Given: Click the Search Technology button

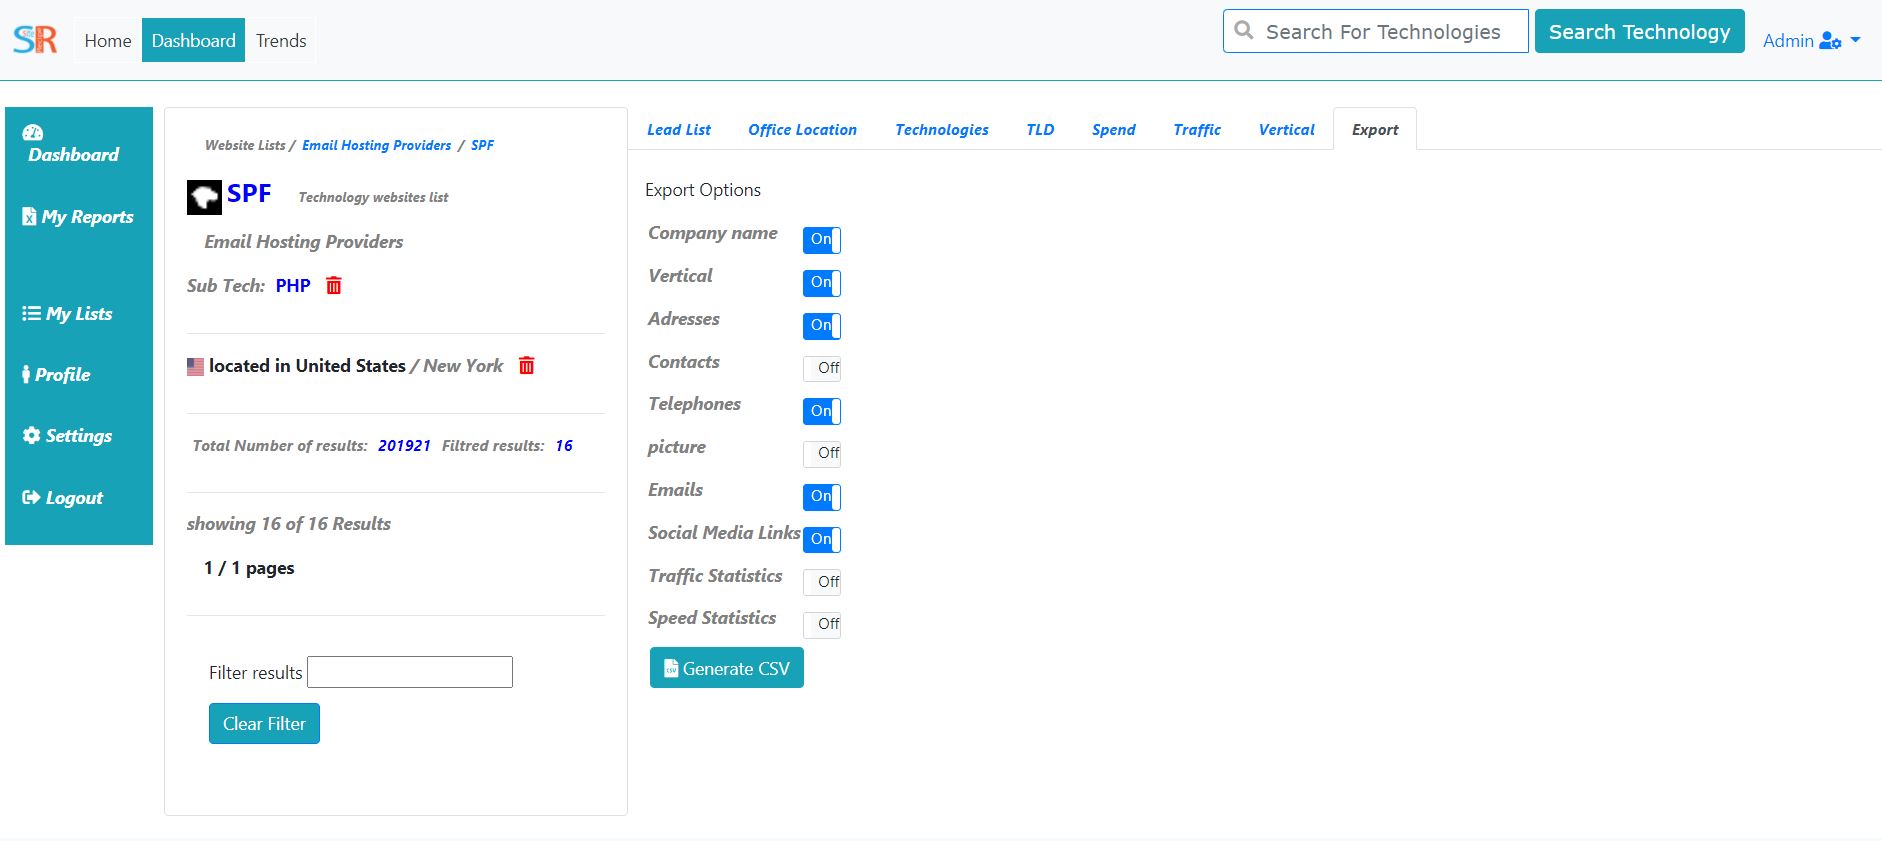Looking at the screenshot, I should coord(1640,32).
